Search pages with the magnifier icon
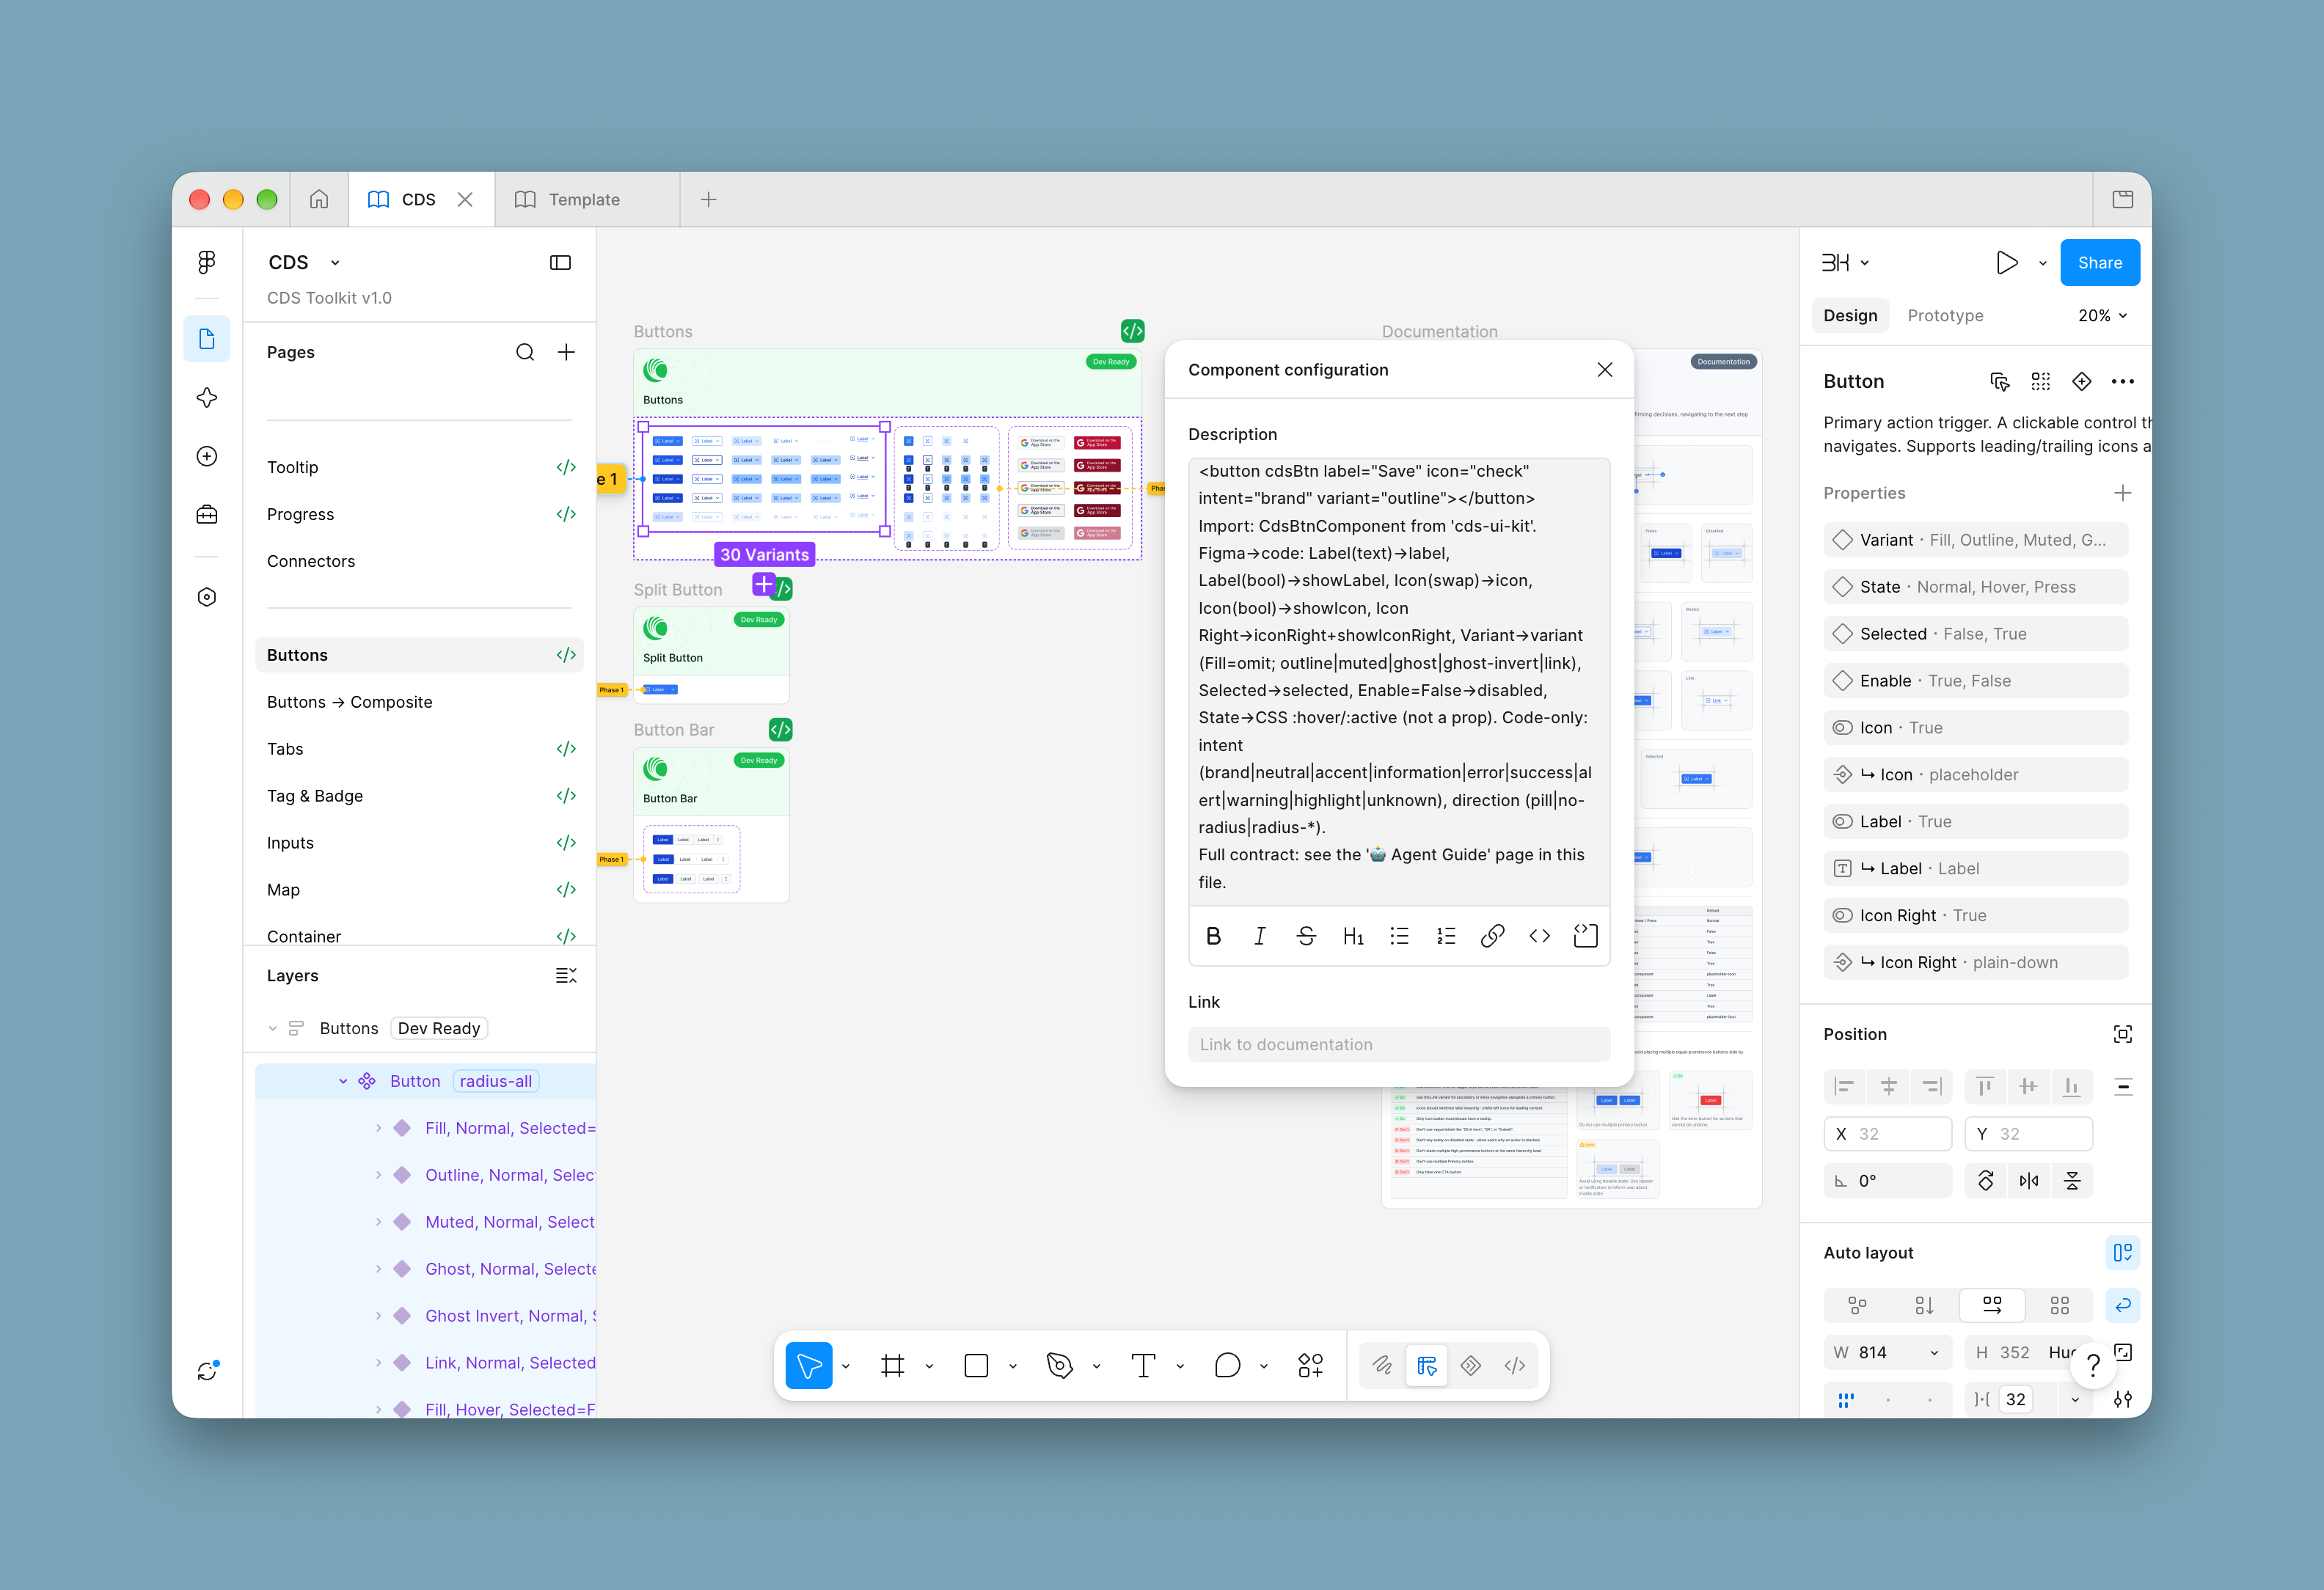 click(525, 352)
